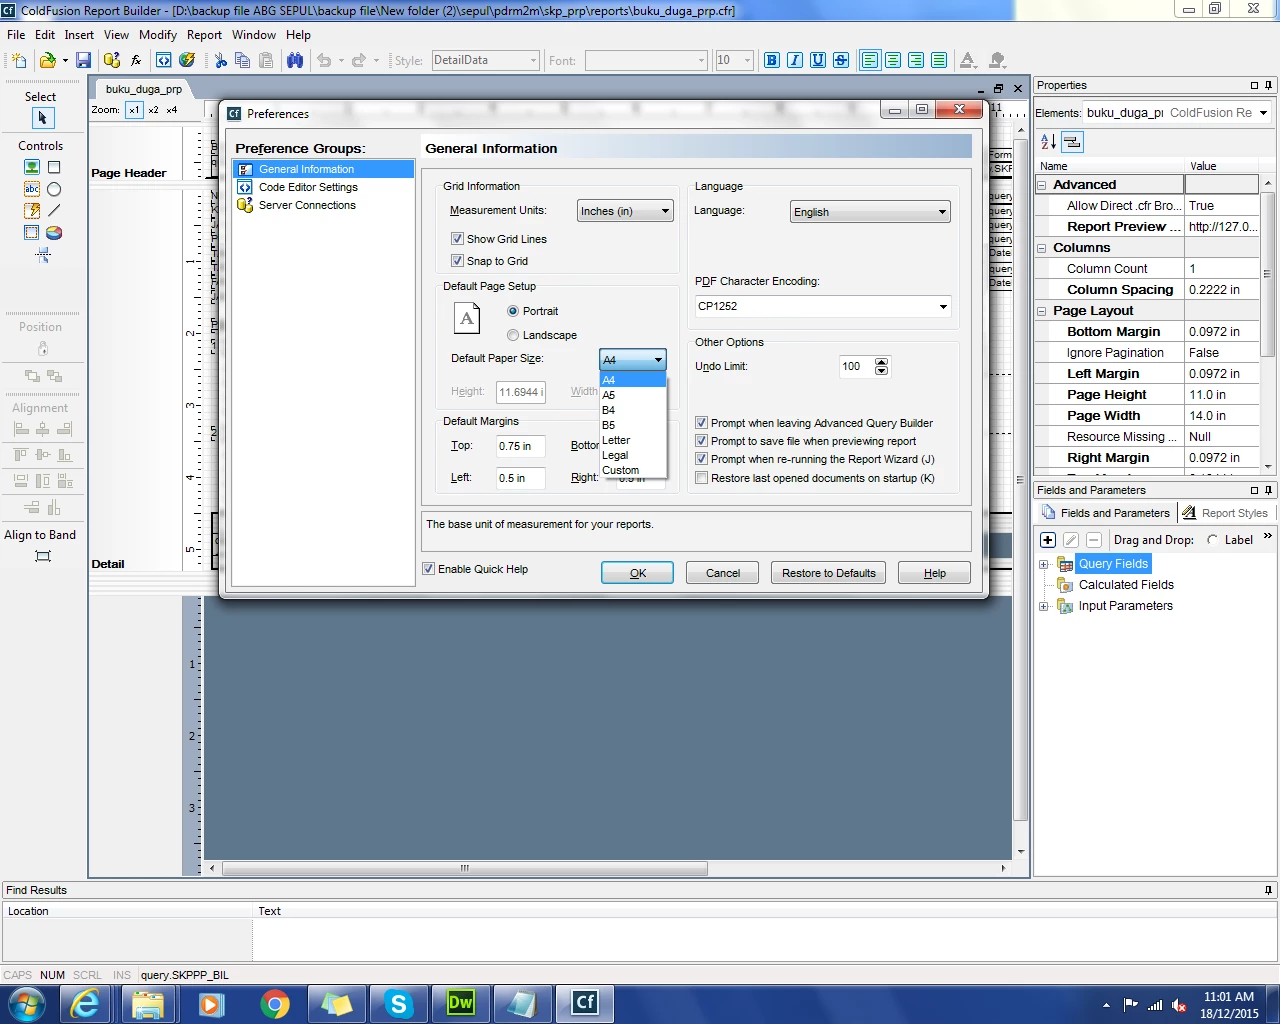Toggle Underline formatting in the toolbar
Screen dimensions: 1280x1024
click(x=818, y=60)
